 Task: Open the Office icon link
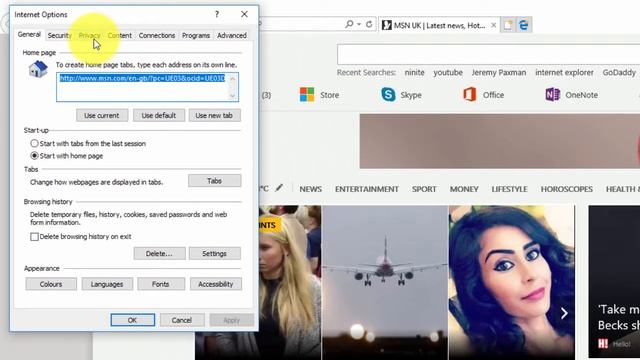[x=469, y=95]
